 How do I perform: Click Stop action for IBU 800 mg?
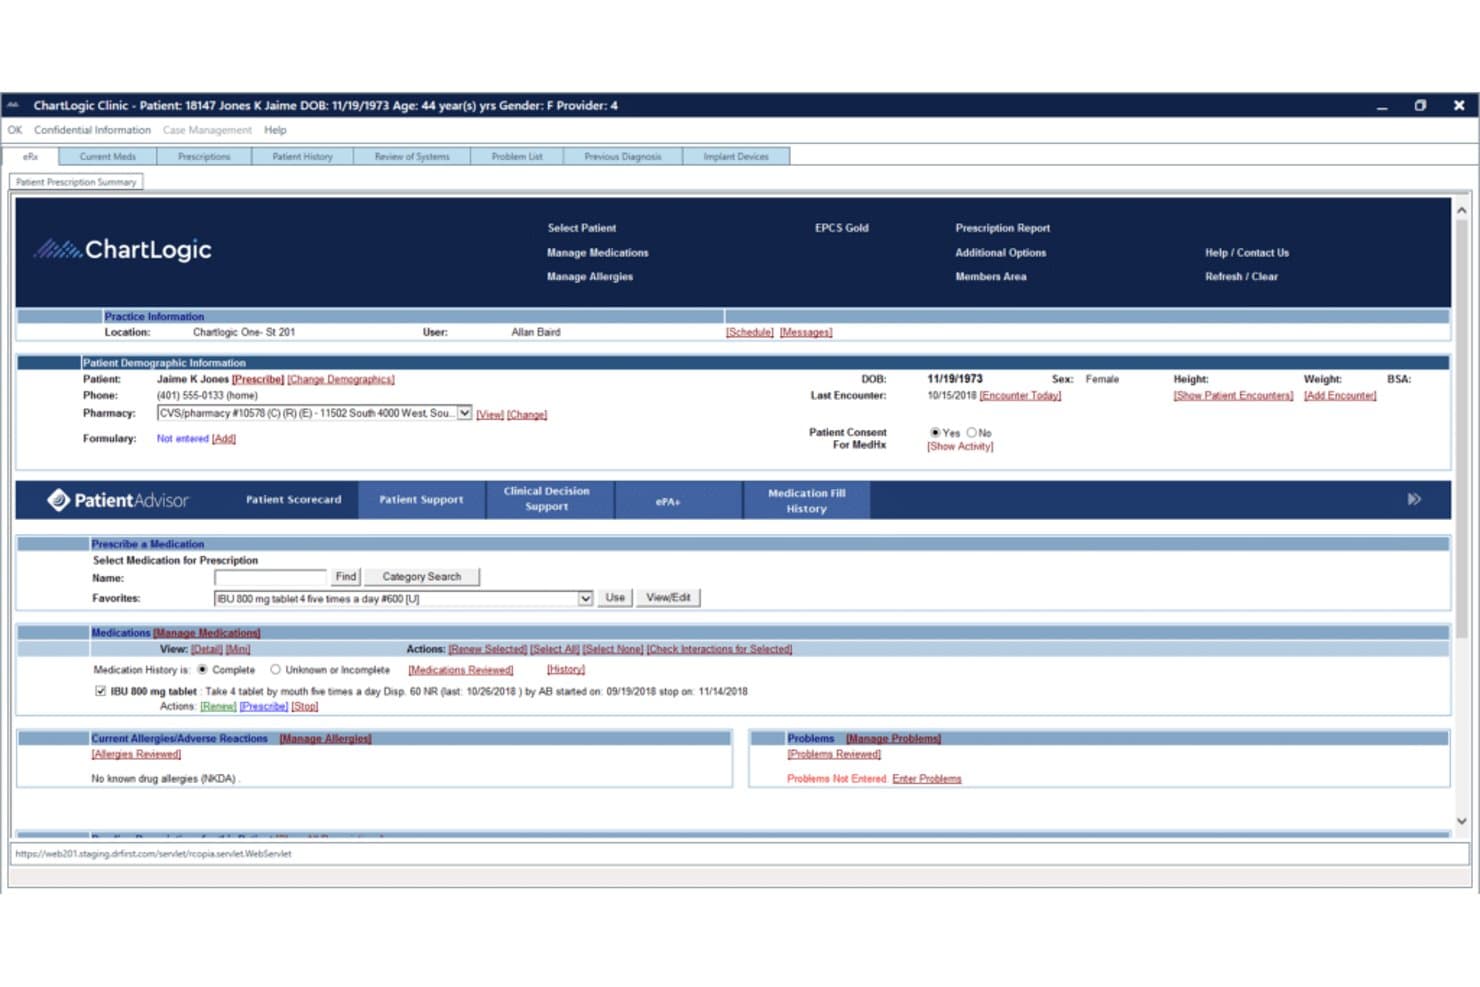click(305, 707)
